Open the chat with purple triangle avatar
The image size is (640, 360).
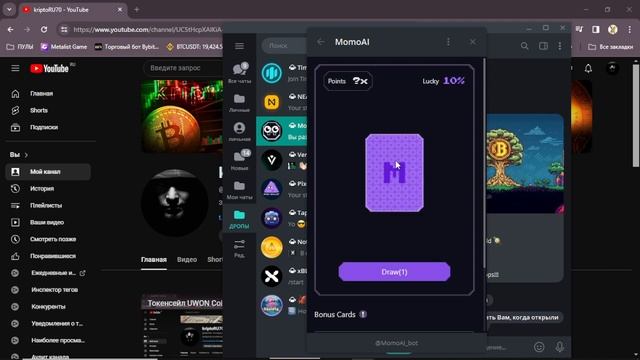tap(281, 189)
